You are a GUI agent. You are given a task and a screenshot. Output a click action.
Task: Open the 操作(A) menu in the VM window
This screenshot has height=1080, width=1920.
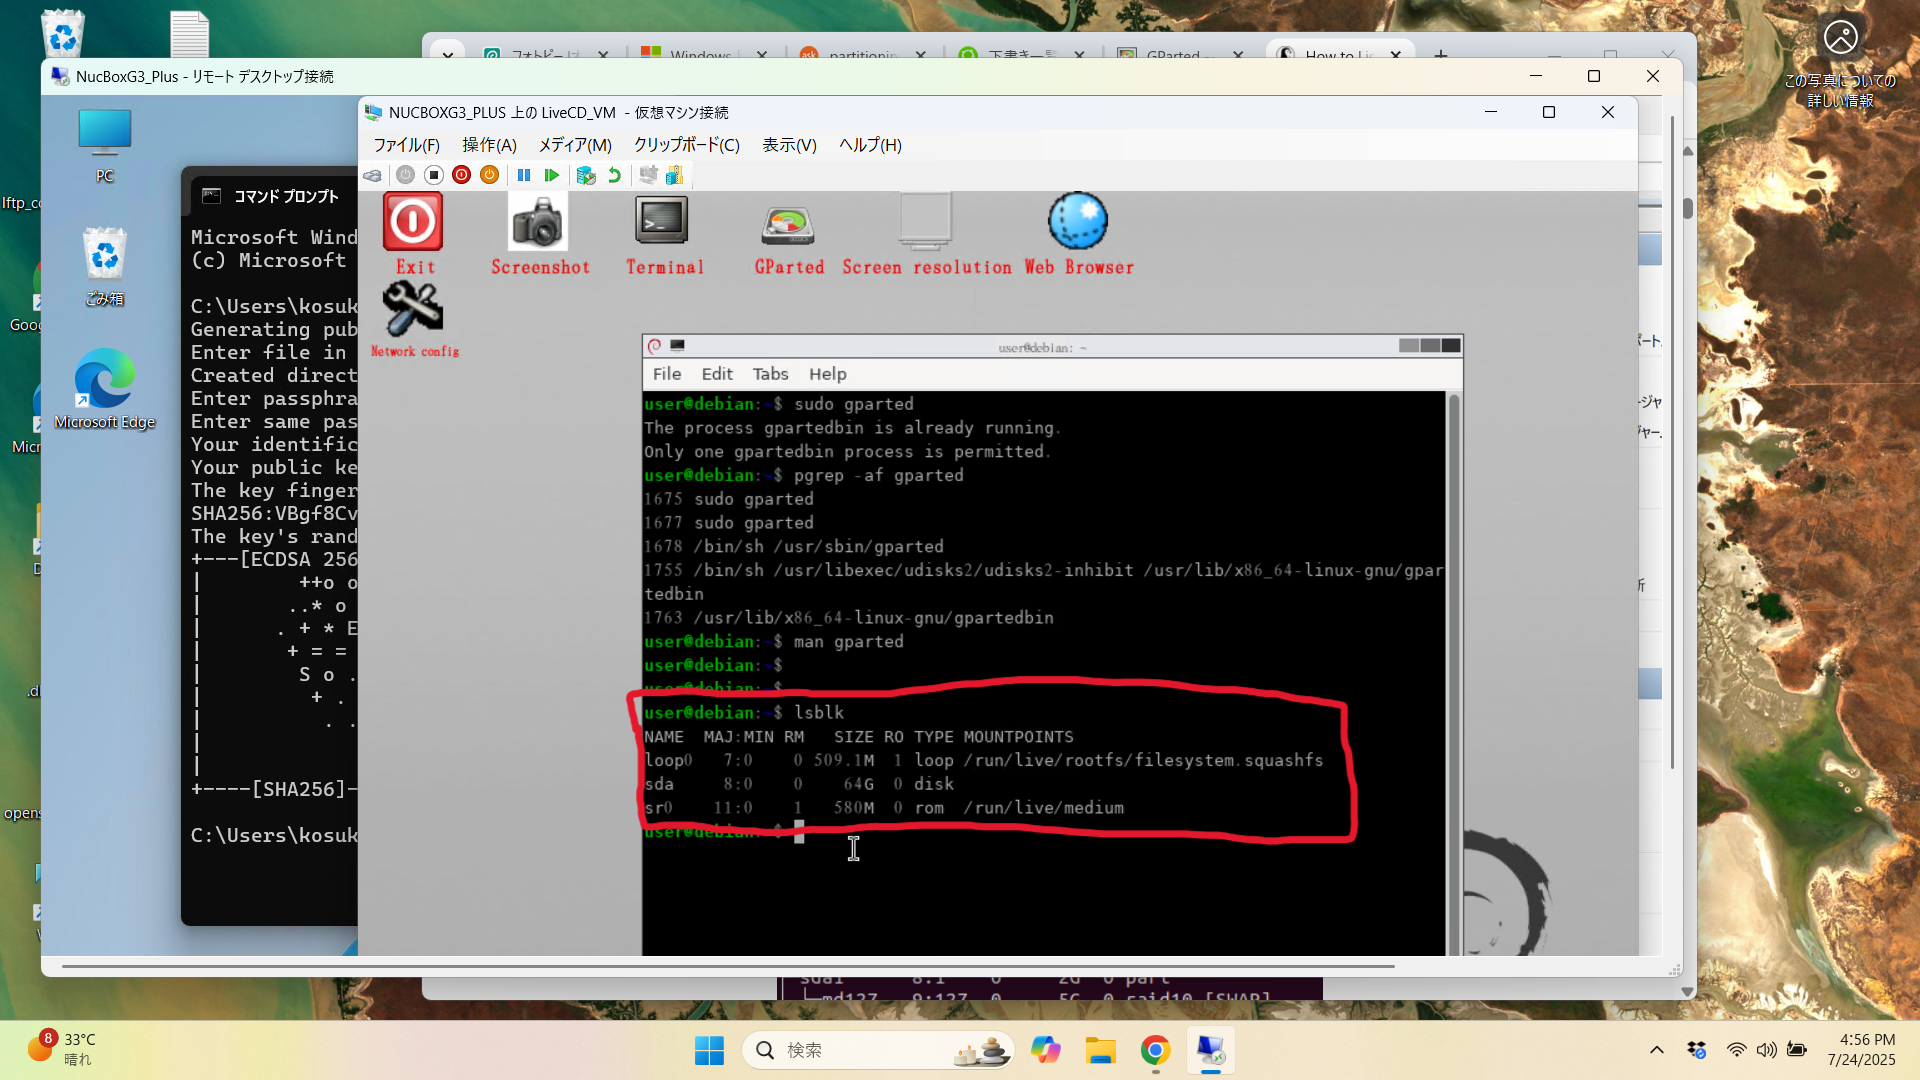489,145
